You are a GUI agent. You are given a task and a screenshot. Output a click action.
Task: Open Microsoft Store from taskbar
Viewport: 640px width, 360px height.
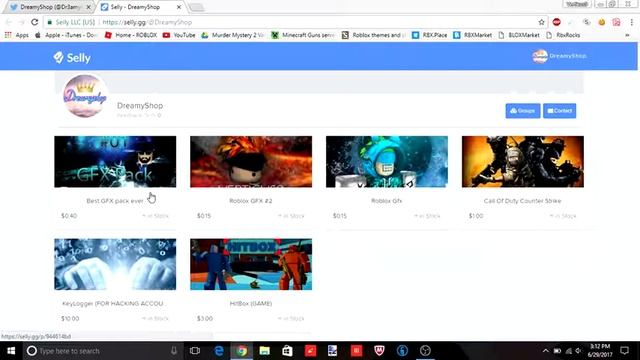coord(287,351)
